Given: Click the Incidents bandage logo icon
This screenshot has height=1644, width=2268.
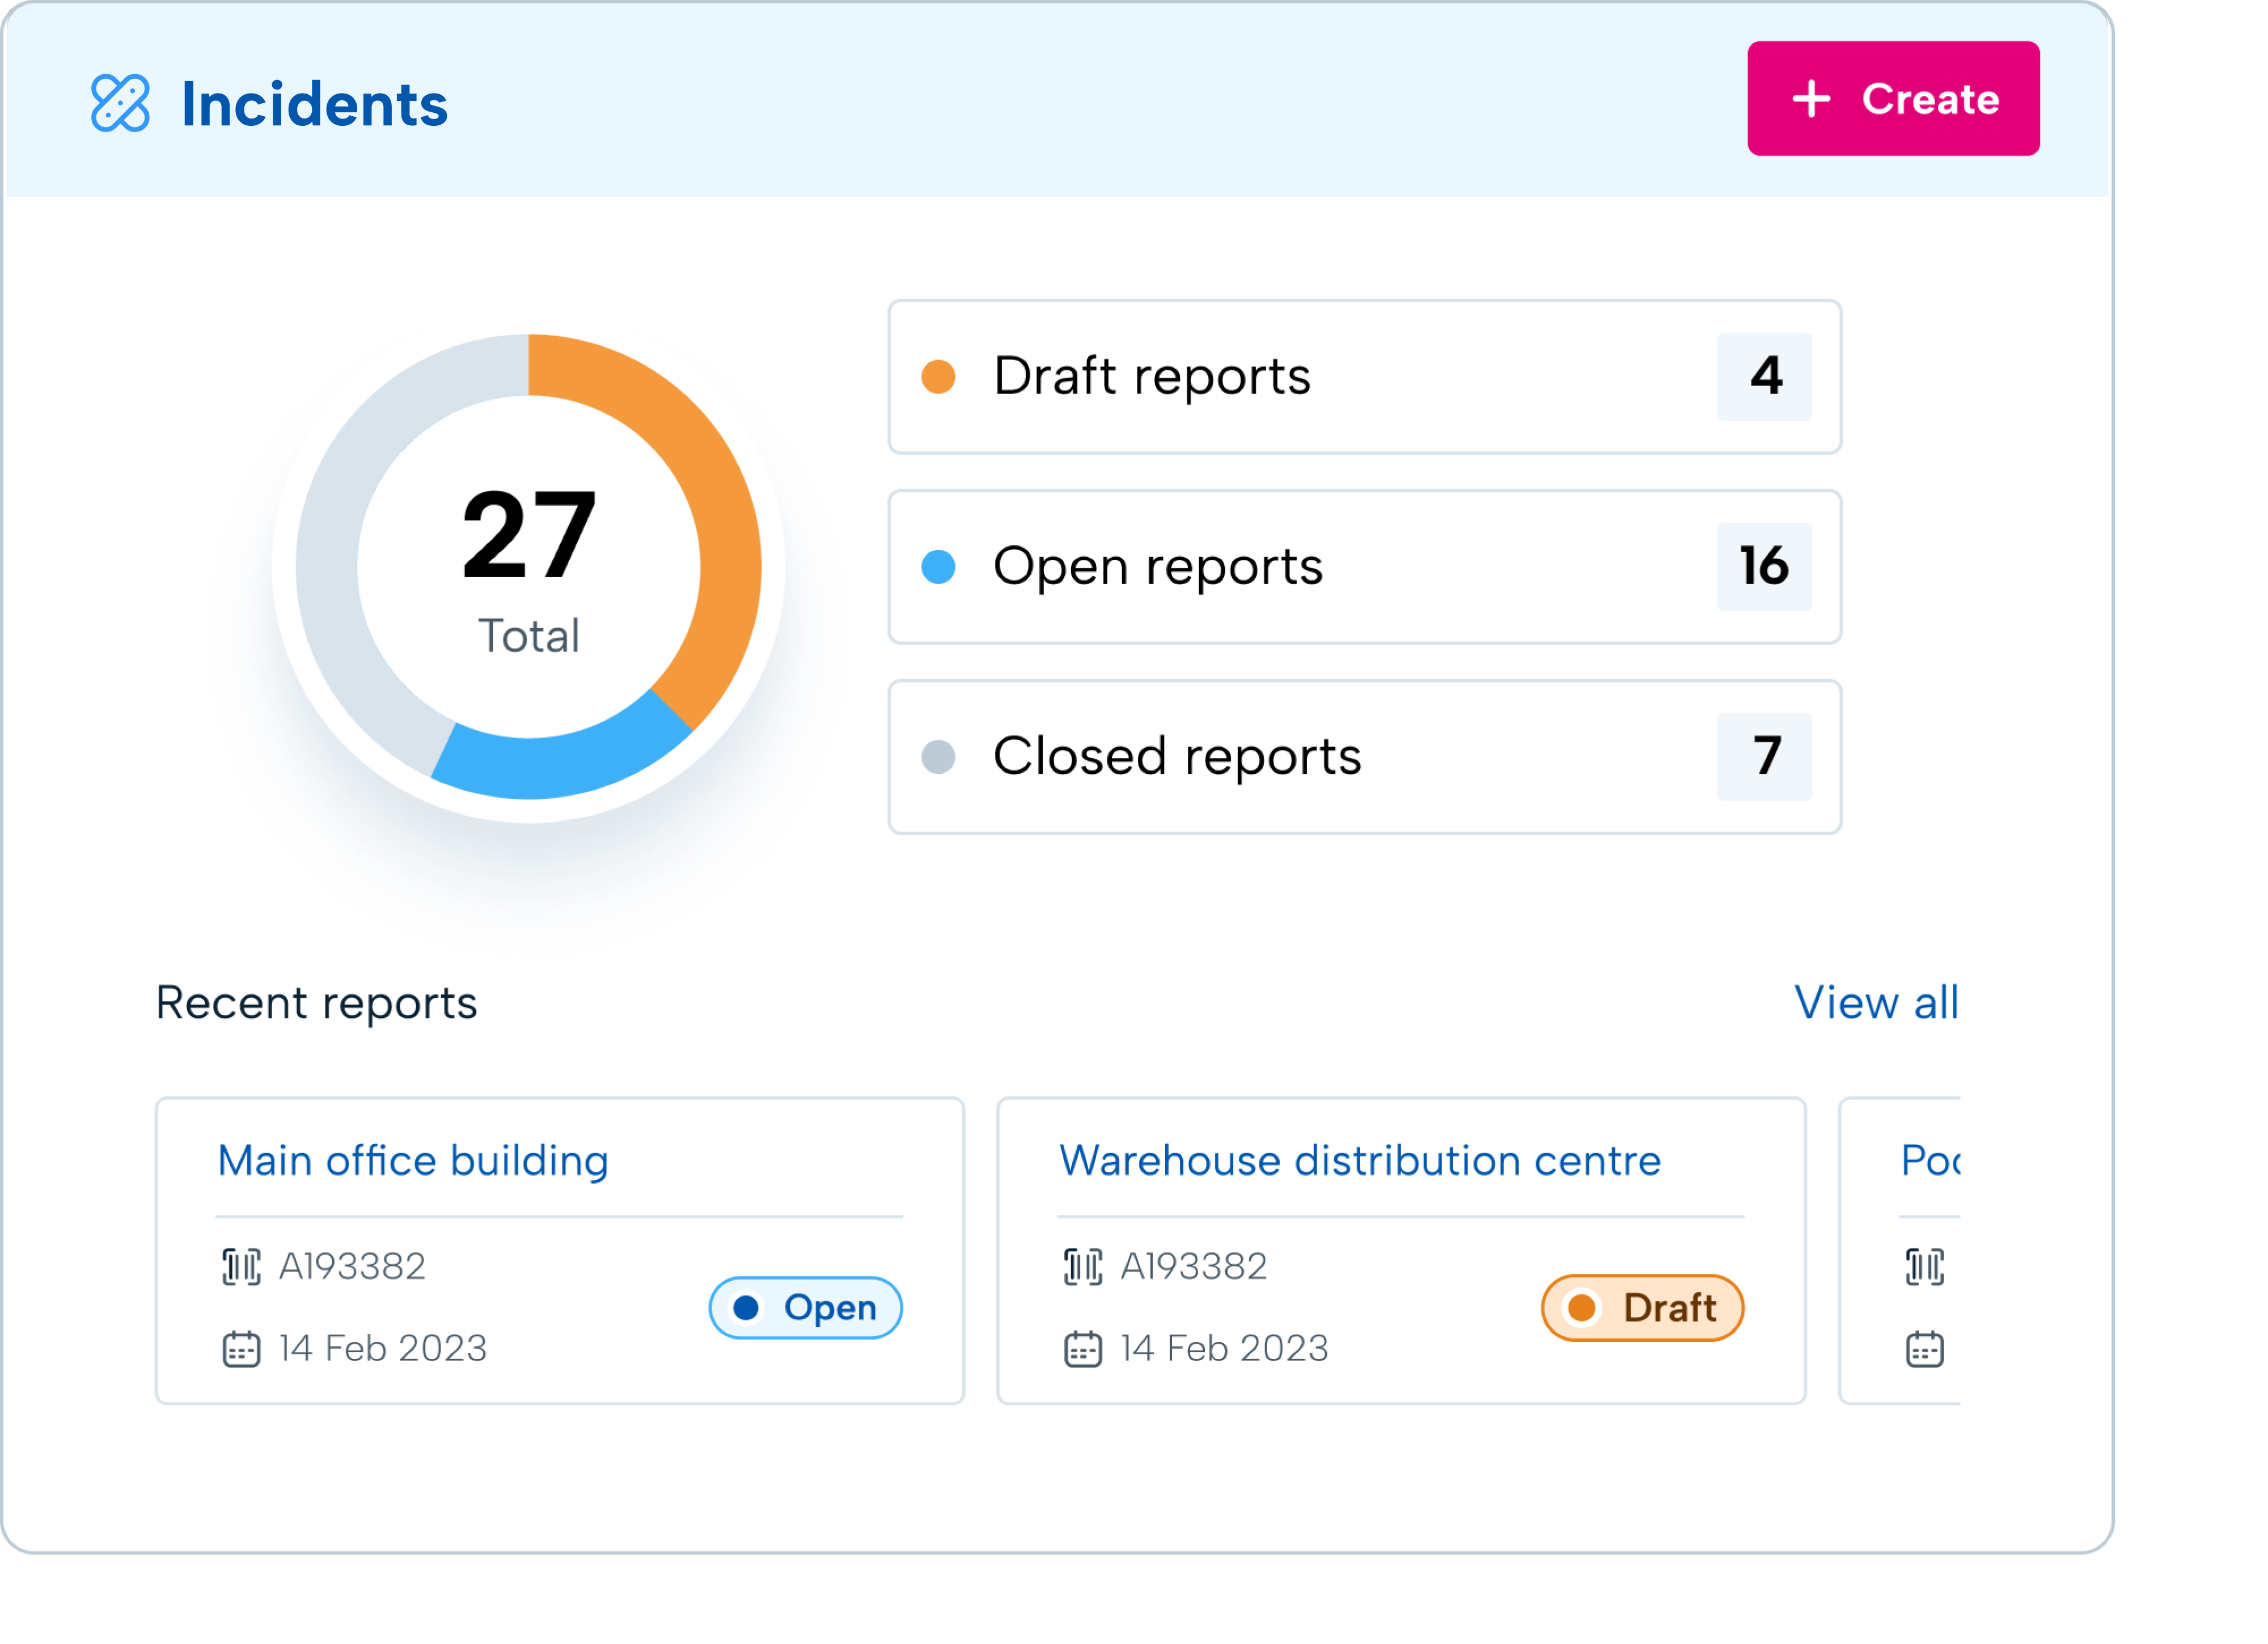Looking at the screenshot, I should (x=120, y=103).
